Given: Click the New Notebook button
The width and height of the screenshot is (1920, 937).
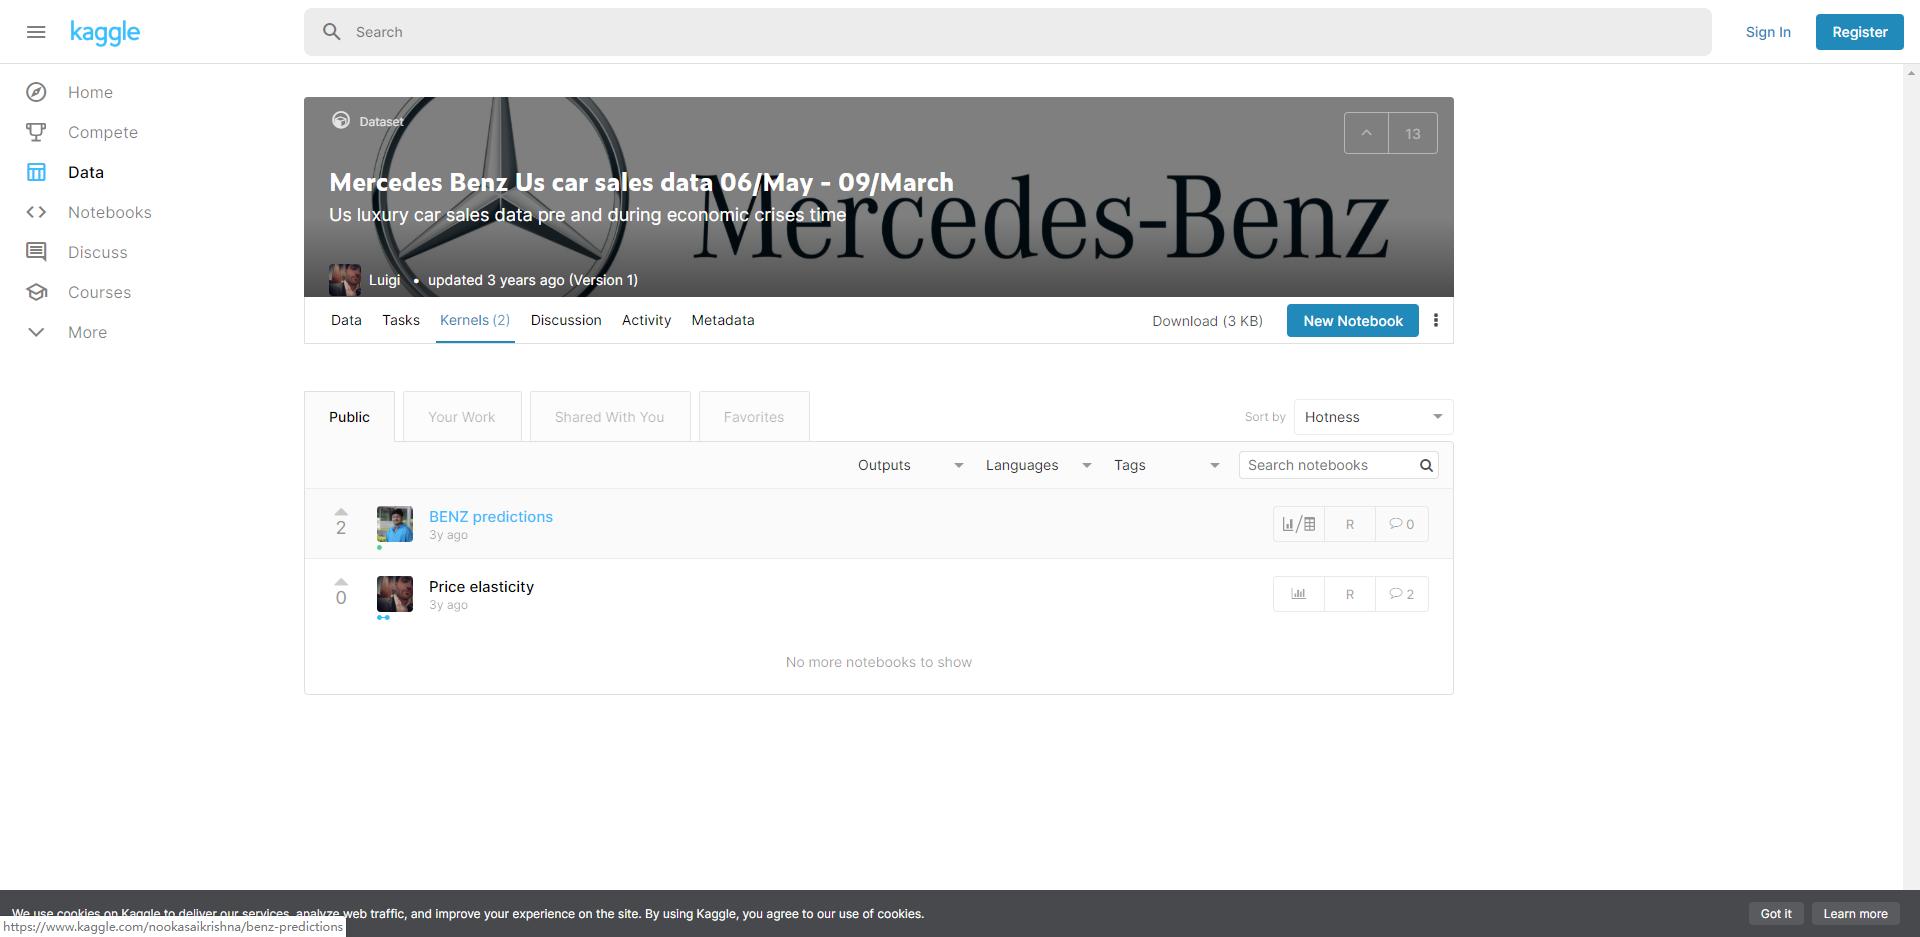Looking at the screenshot, I should tap(1353, 321).
